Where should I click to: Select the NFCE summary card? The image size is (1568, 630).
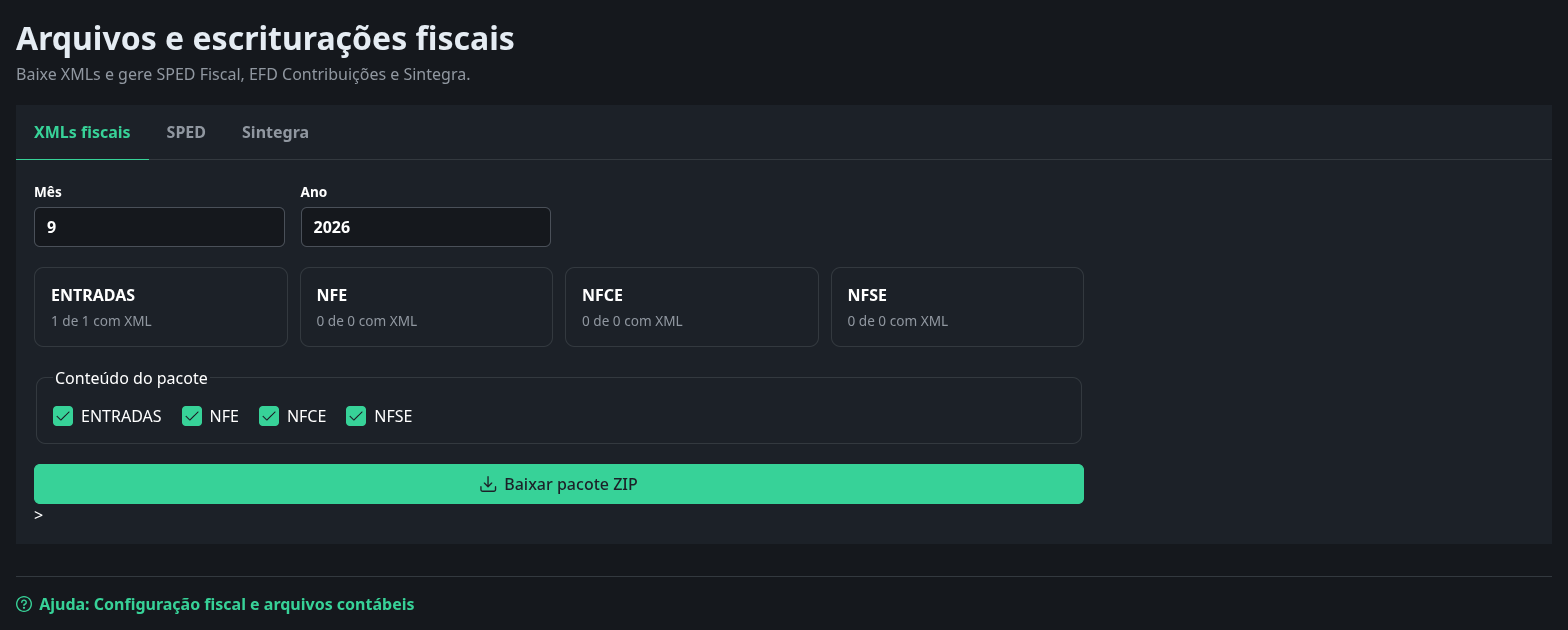coord(692,307)
